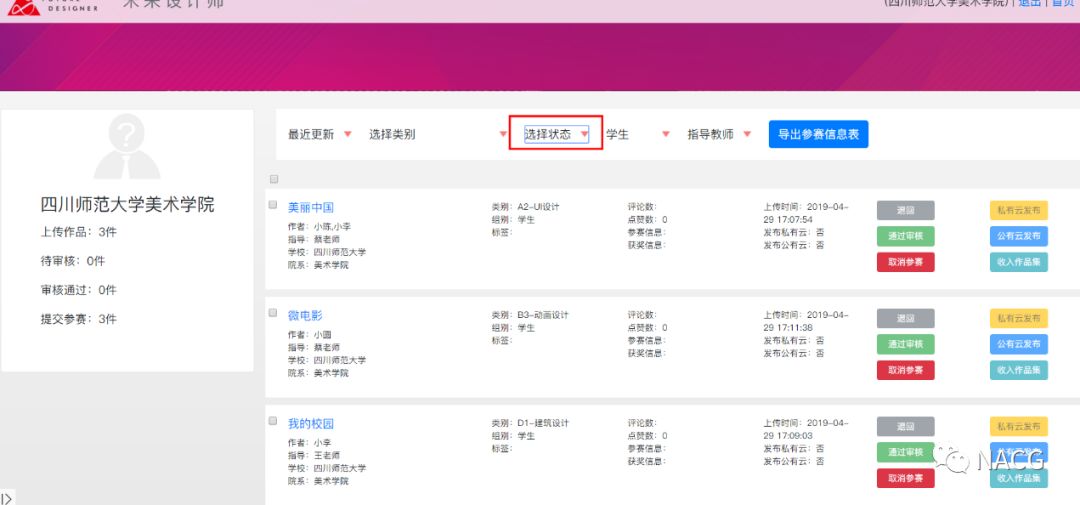Click the sidebar expand arrow at bottom-left

point(7,497)
